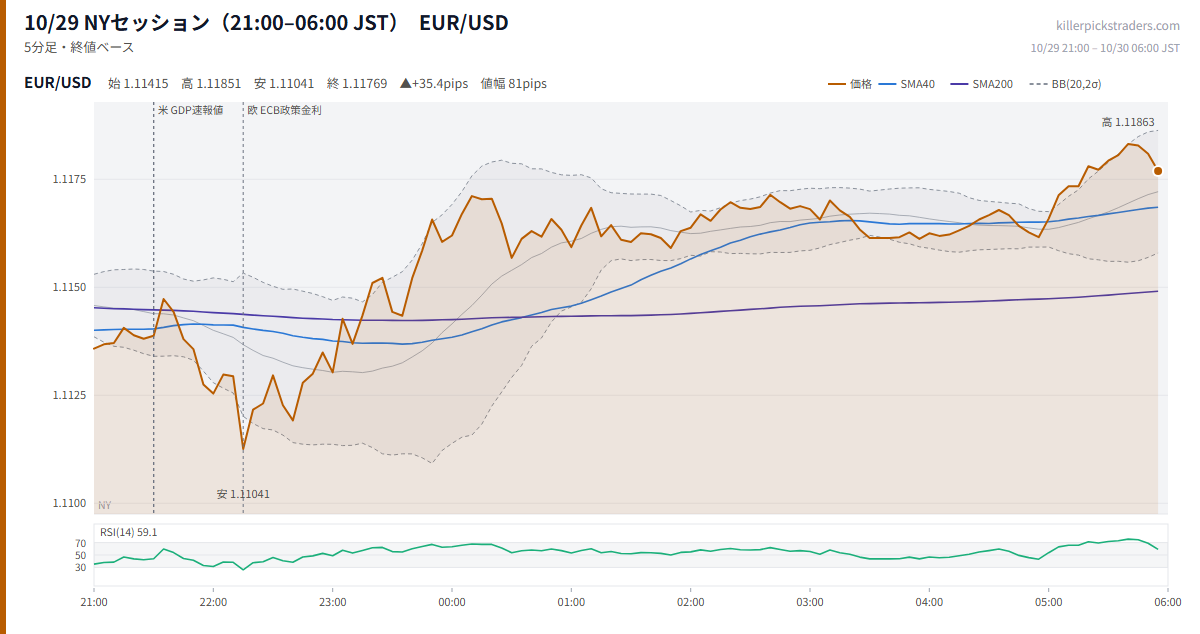Click the '安 1.11041' annotation under the price low

coord(243,494)
